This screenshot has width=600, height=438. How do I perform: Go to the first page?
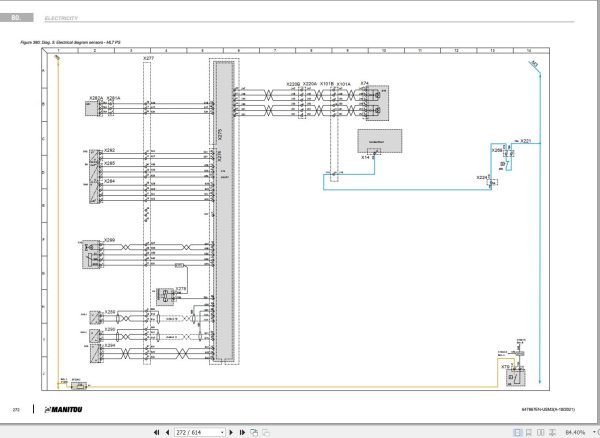[157, 432]
